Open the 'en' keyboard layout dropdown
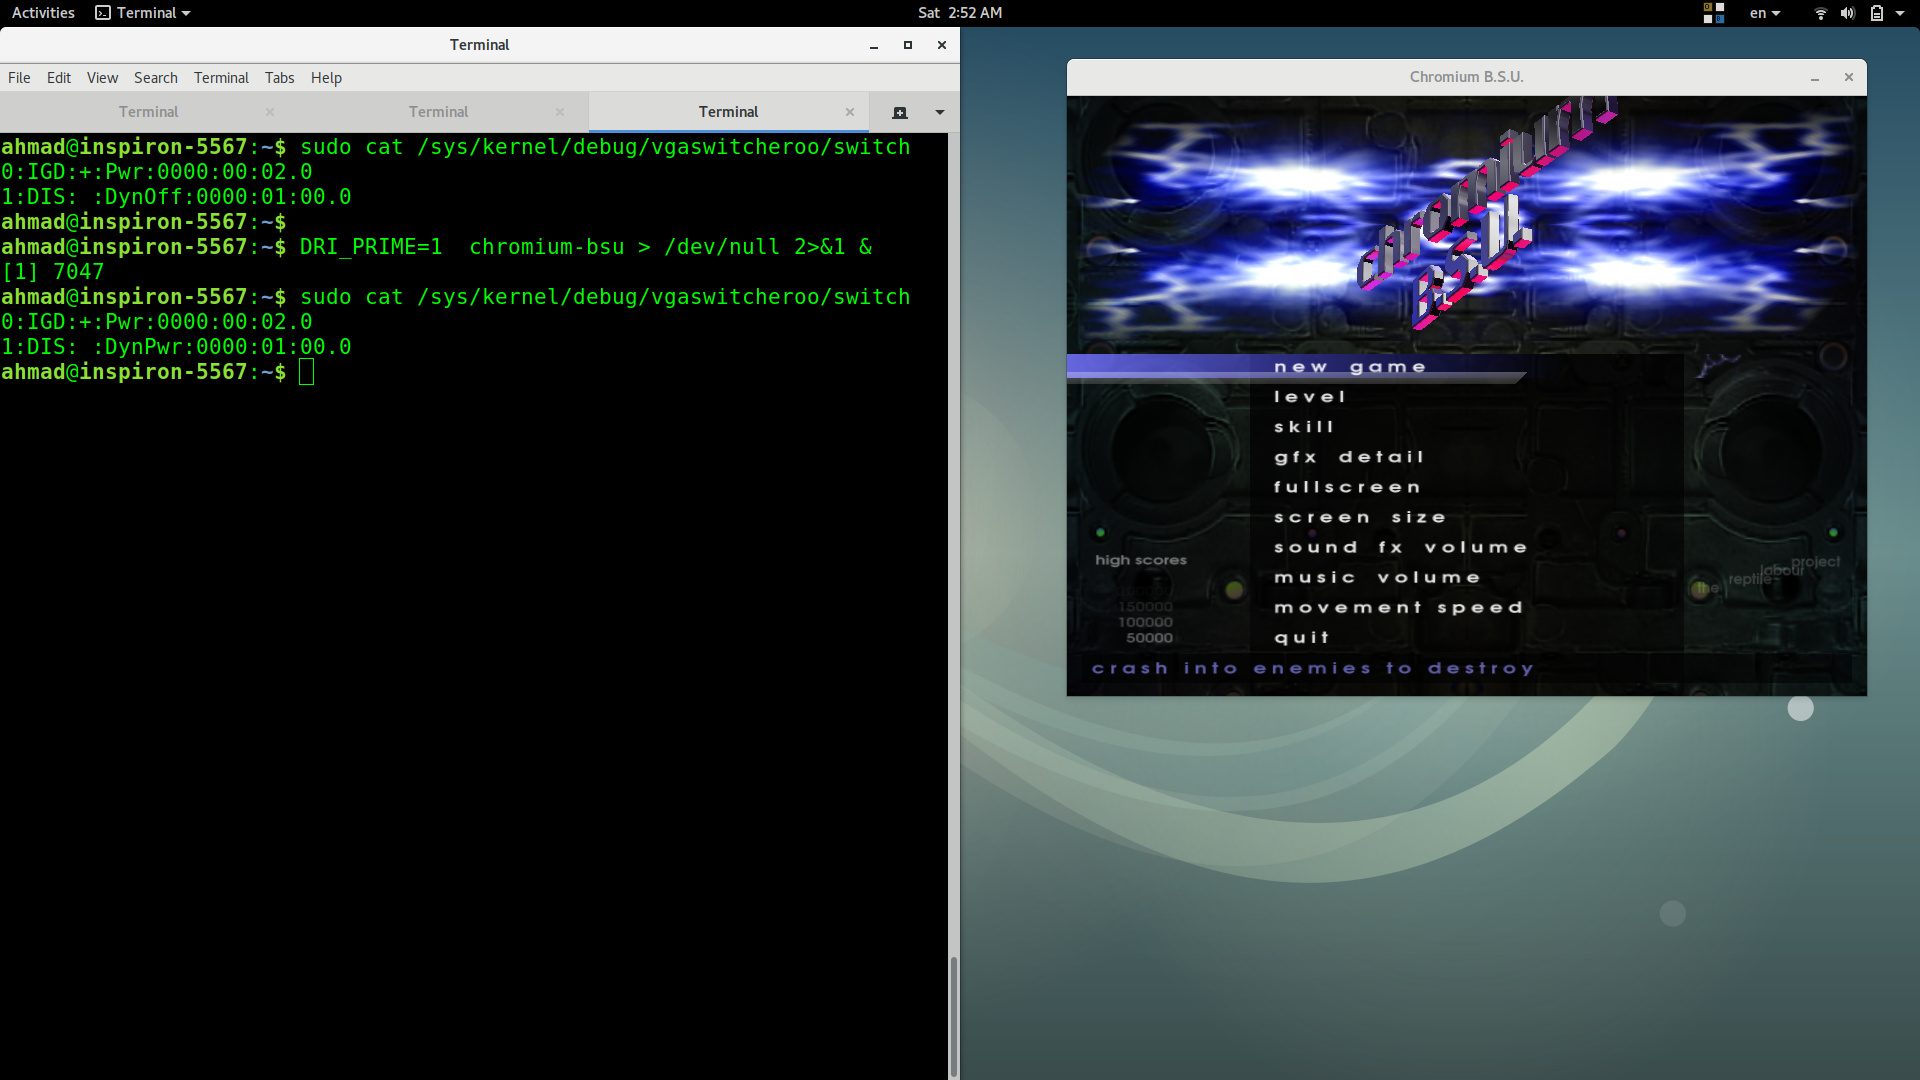This screenshot has width=1920, height=1080. point(1764,13)
